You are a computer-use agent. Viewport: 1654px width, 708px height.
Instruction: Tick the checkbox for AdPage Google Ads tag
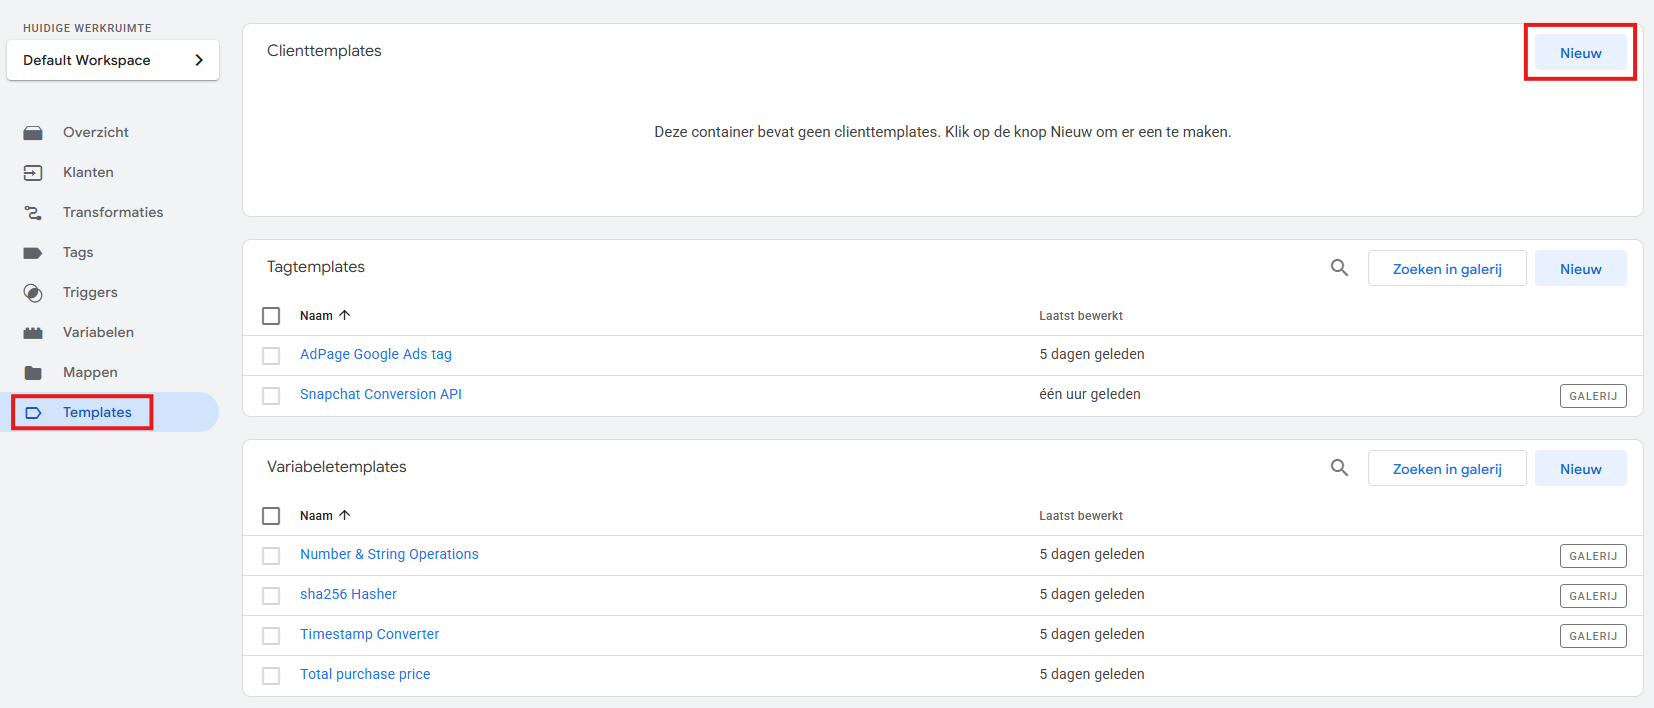(x=271, y=356)
